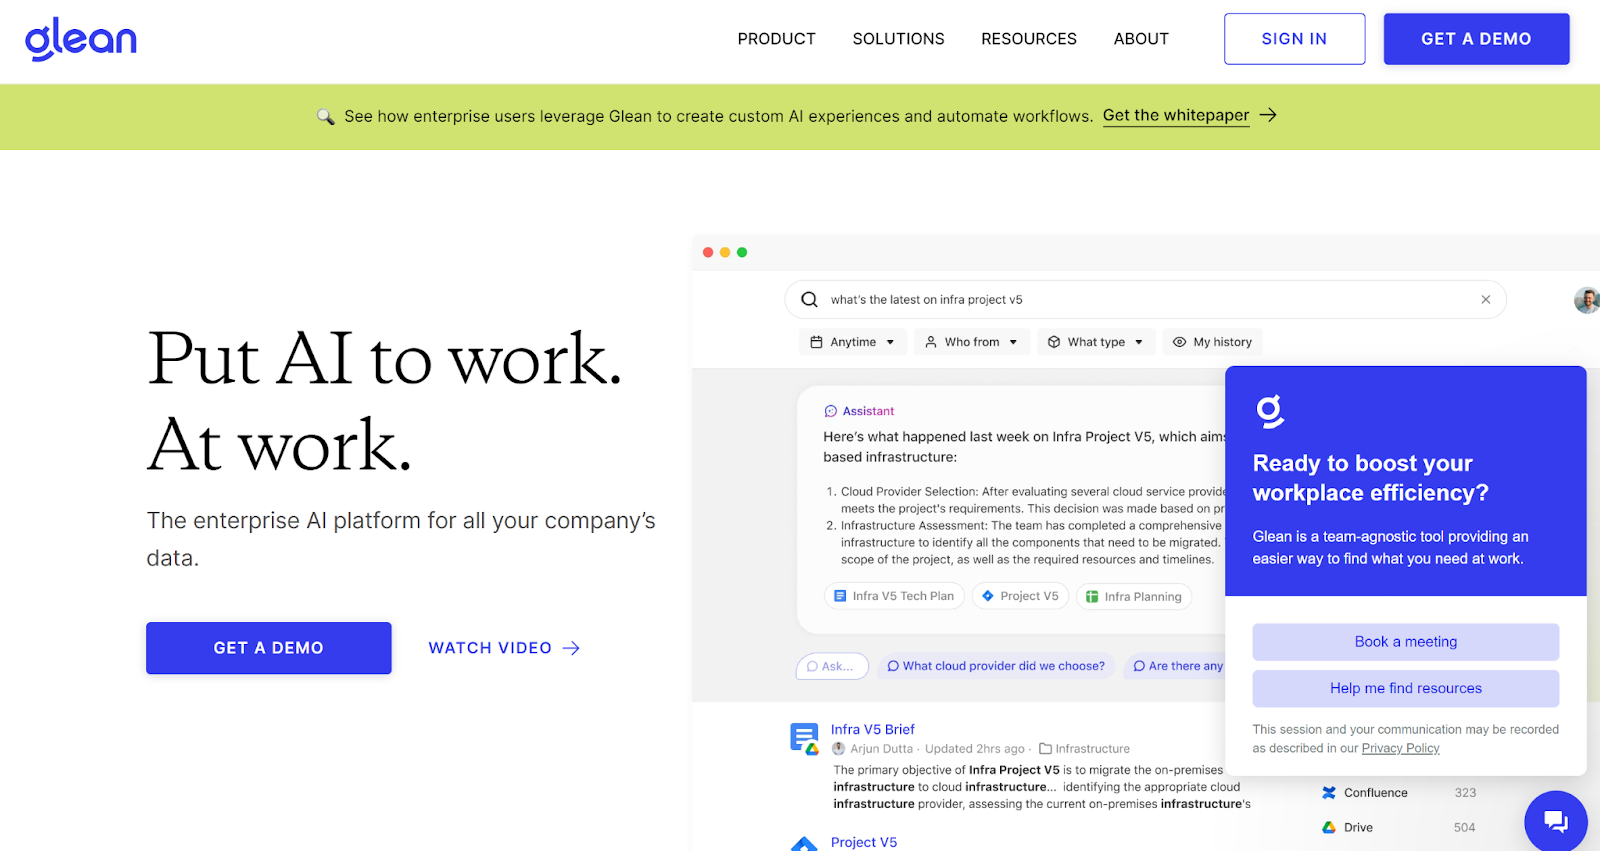Open the chat widget bubble
This screenshot has width=1600, height=851.
[x=1555, y=821]
